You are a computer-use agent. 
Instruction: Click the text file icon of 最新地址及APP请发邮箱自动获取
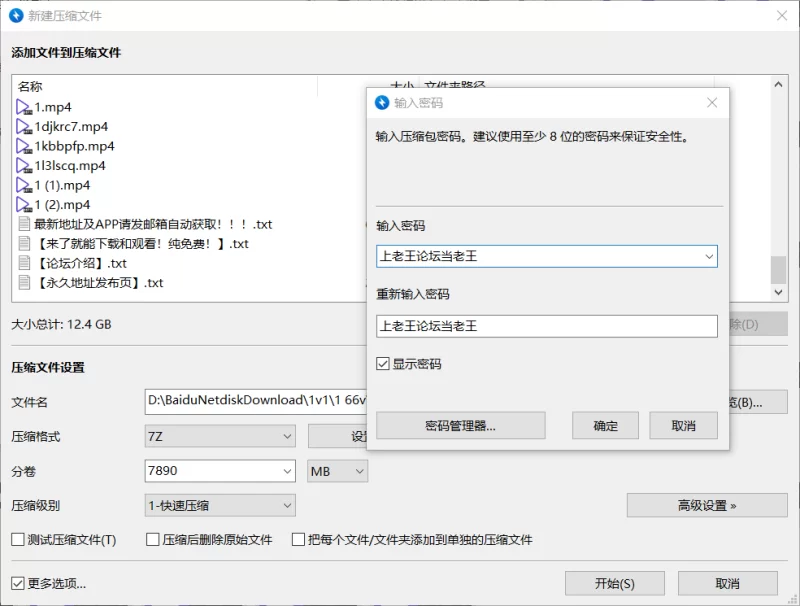pos(24,224)
